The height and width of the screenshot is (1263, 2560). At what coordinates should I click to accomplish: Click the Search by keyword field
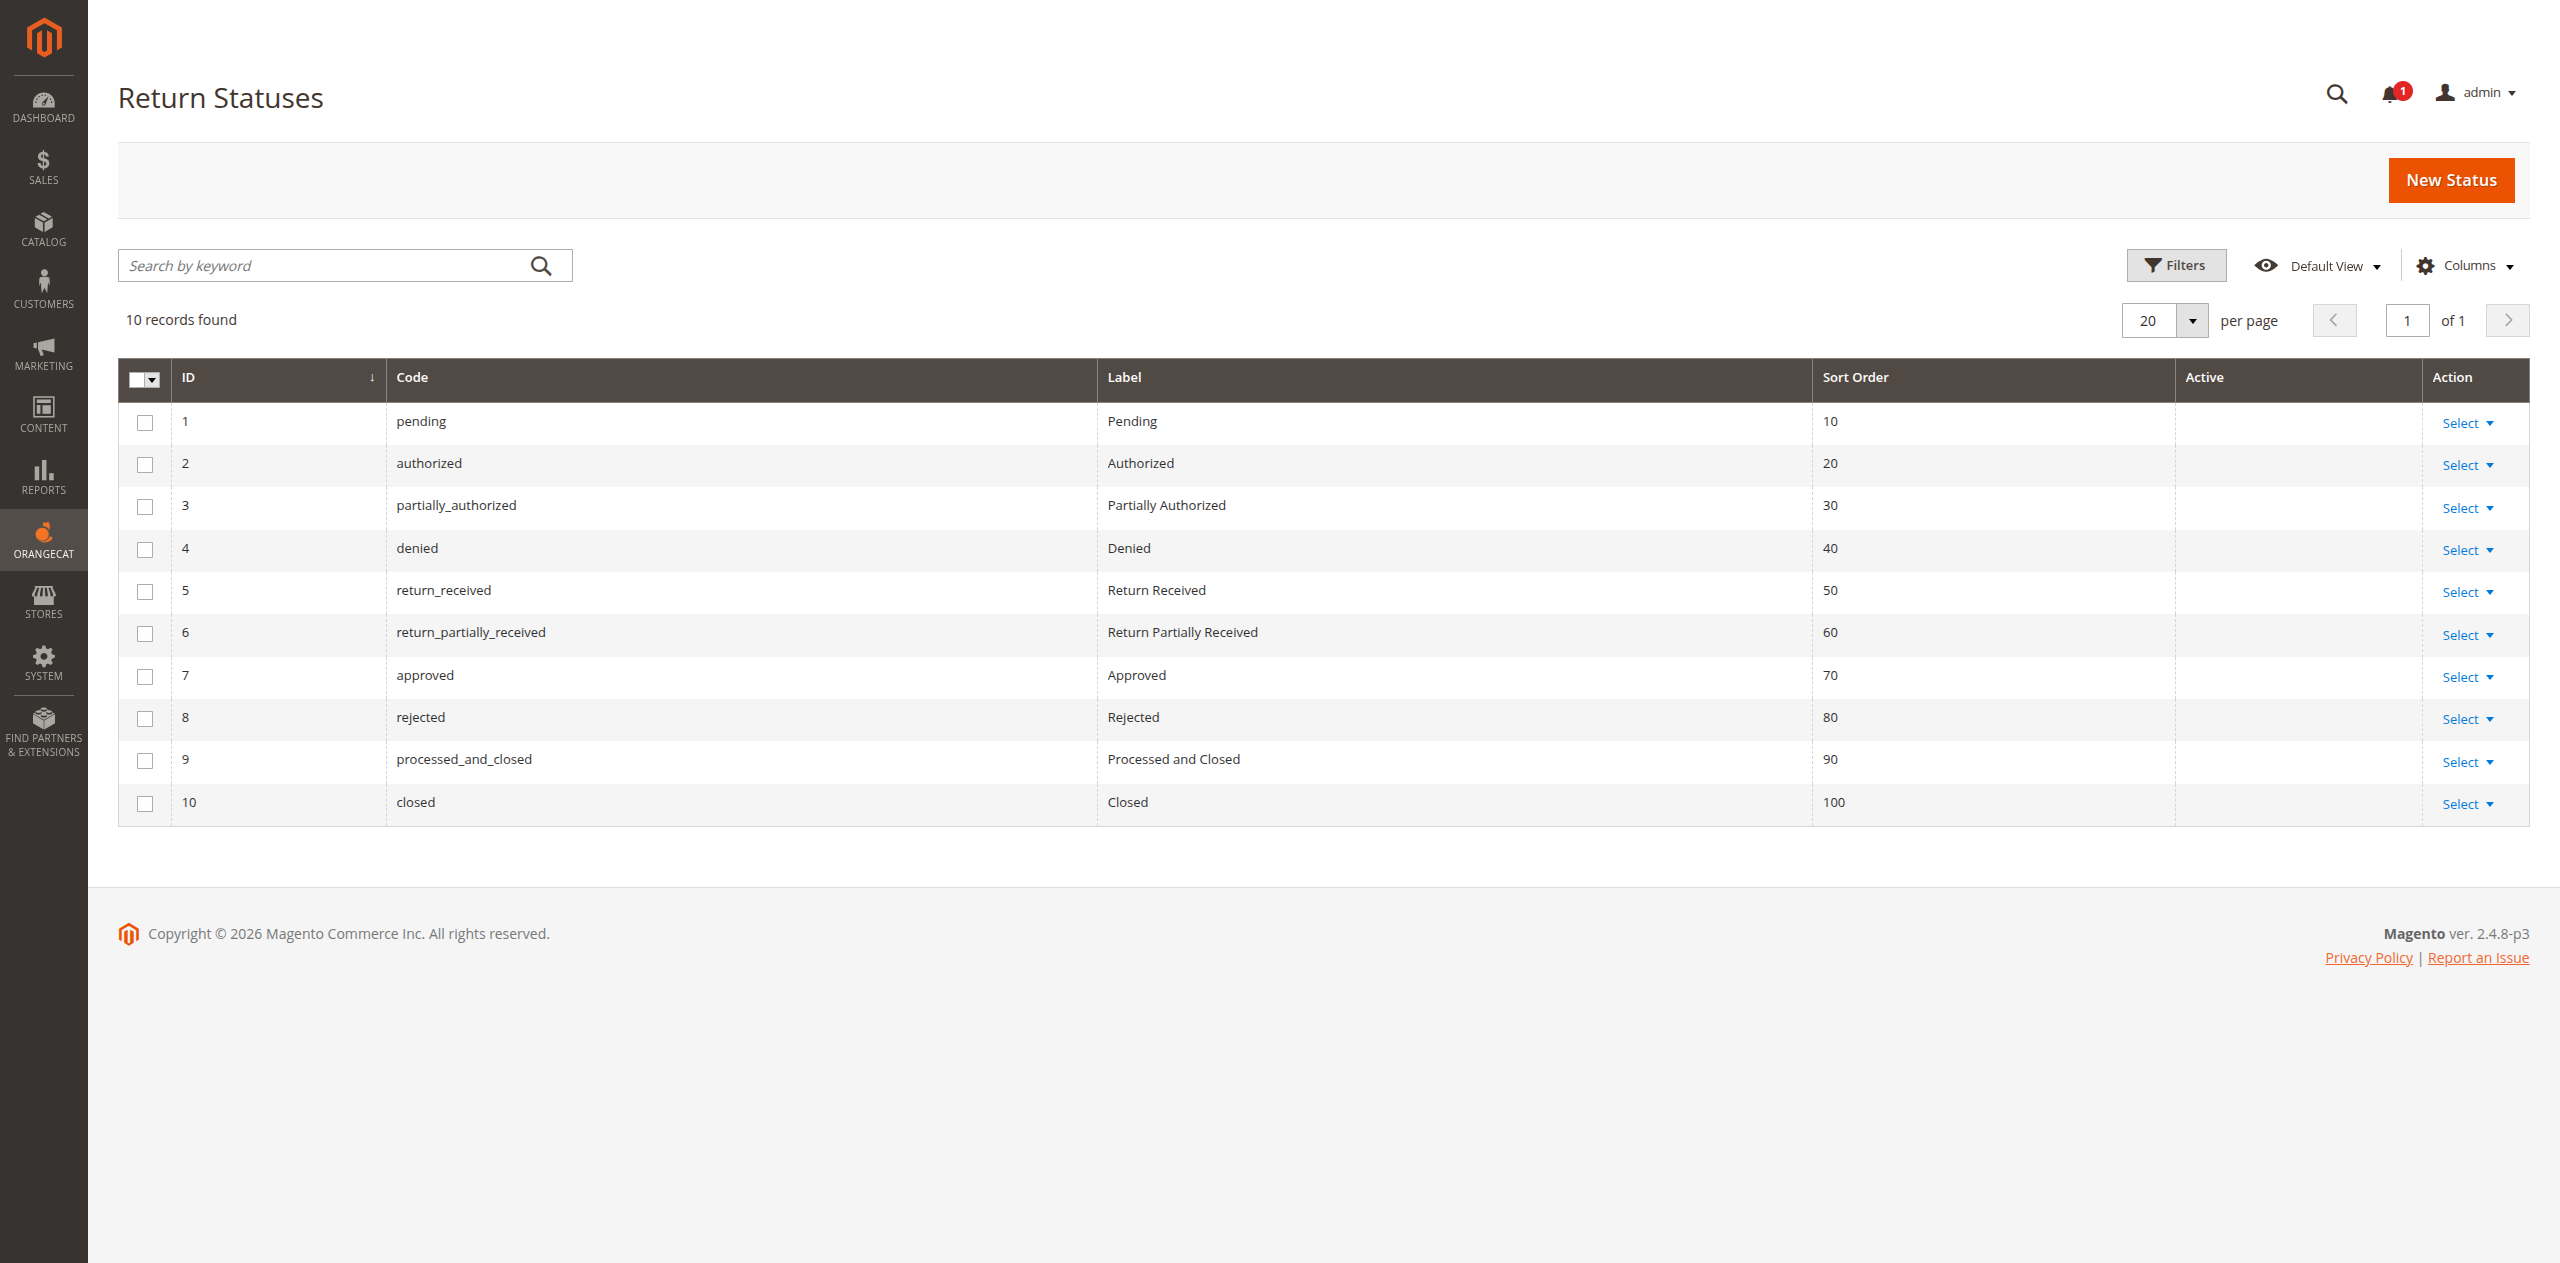(x=325, y=266)
